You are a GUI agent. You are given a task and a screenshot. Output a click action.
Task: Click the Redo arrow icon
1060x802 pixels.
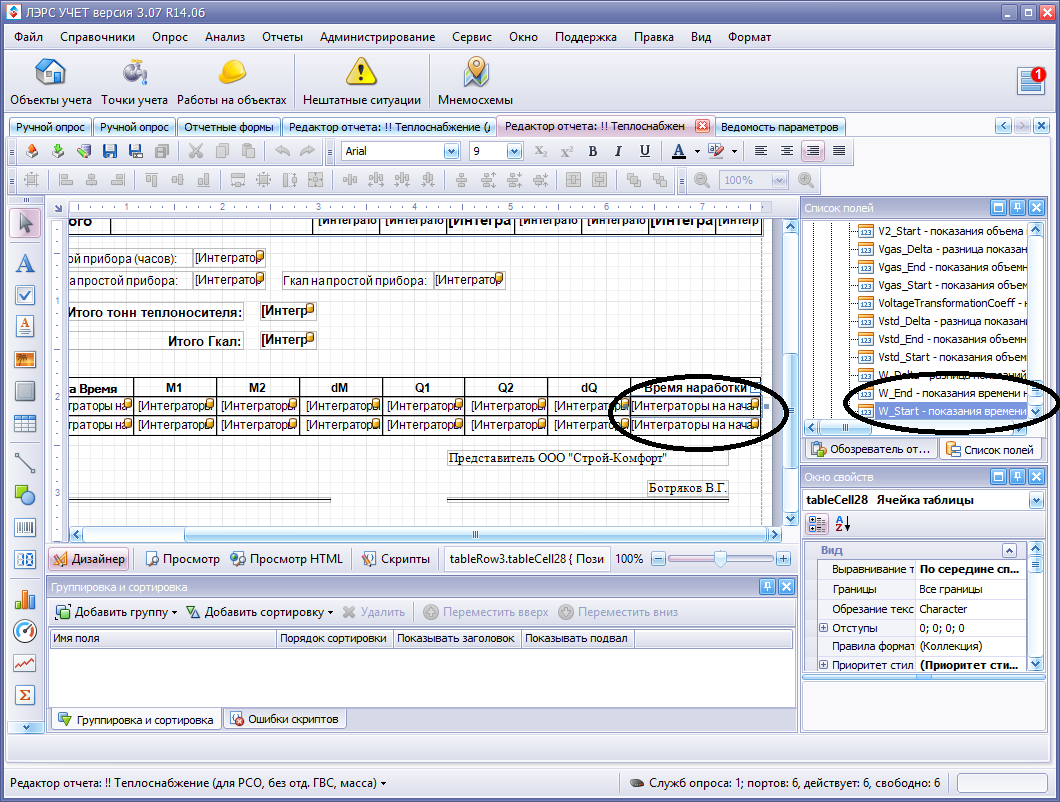[308, 151]
